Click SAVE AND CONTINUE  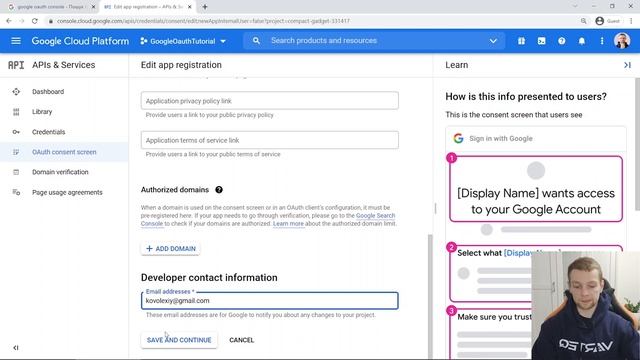click(179, 340)
